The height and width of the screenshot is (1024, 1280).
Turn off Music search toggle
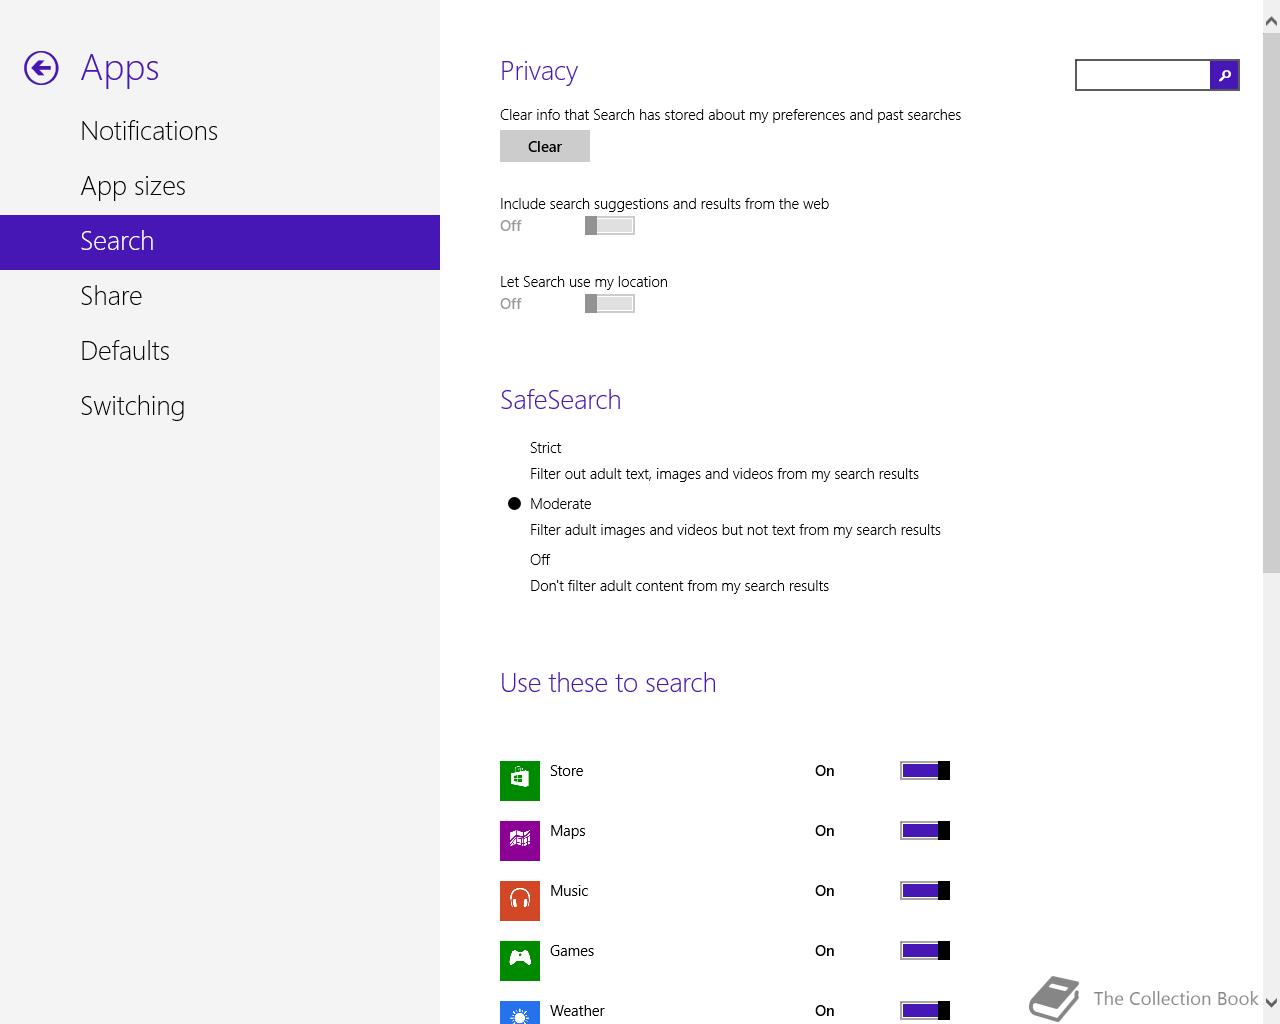(925, 891)
